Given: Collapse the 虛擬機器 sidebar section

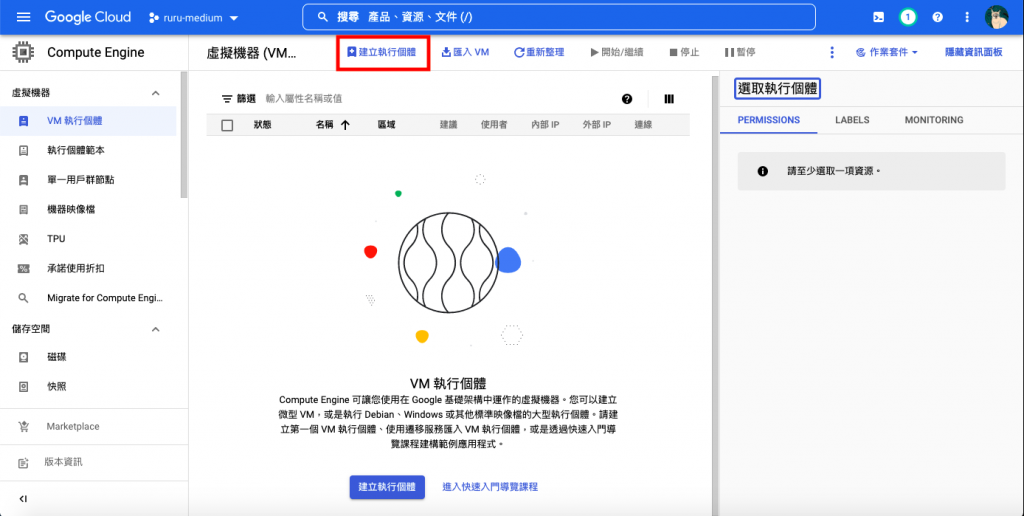Looking at the screenshot, I should pyautogui.click(x=155, y=93).
